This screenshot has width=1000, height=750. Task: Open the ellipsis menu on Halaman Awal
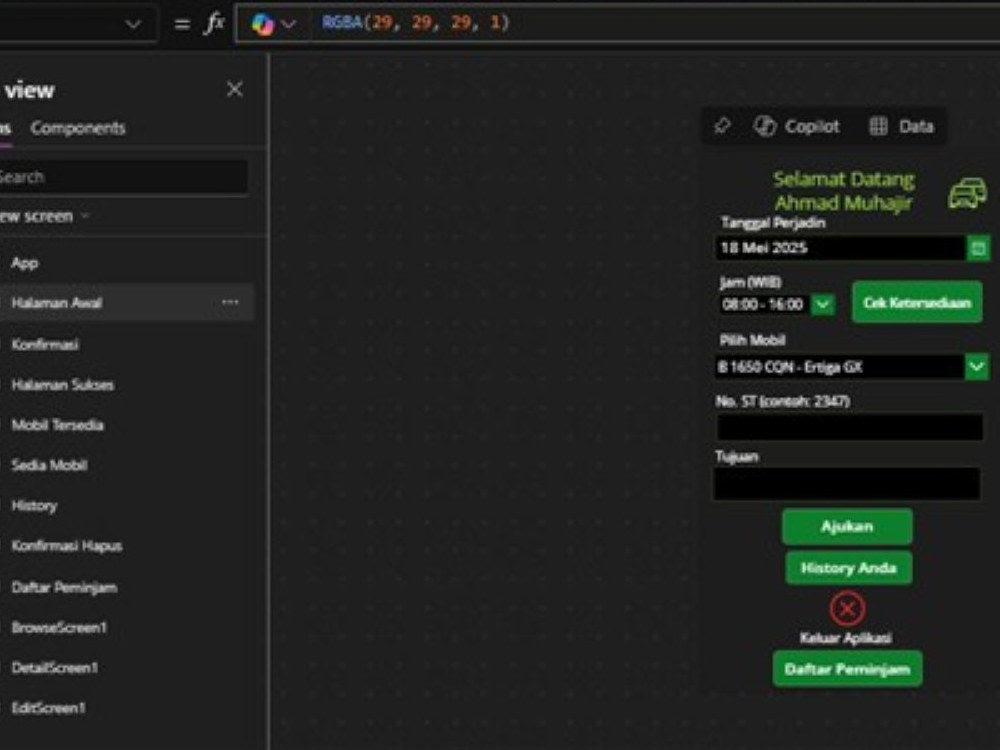[x=231, y=302]
